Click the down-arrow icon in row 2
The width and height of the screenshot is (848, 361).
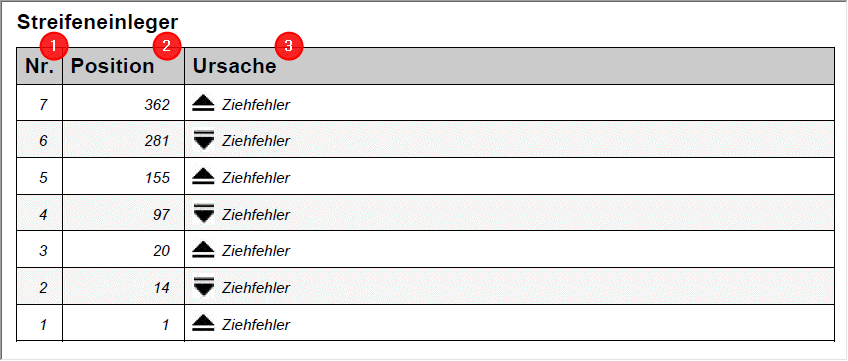coord(203,286)
